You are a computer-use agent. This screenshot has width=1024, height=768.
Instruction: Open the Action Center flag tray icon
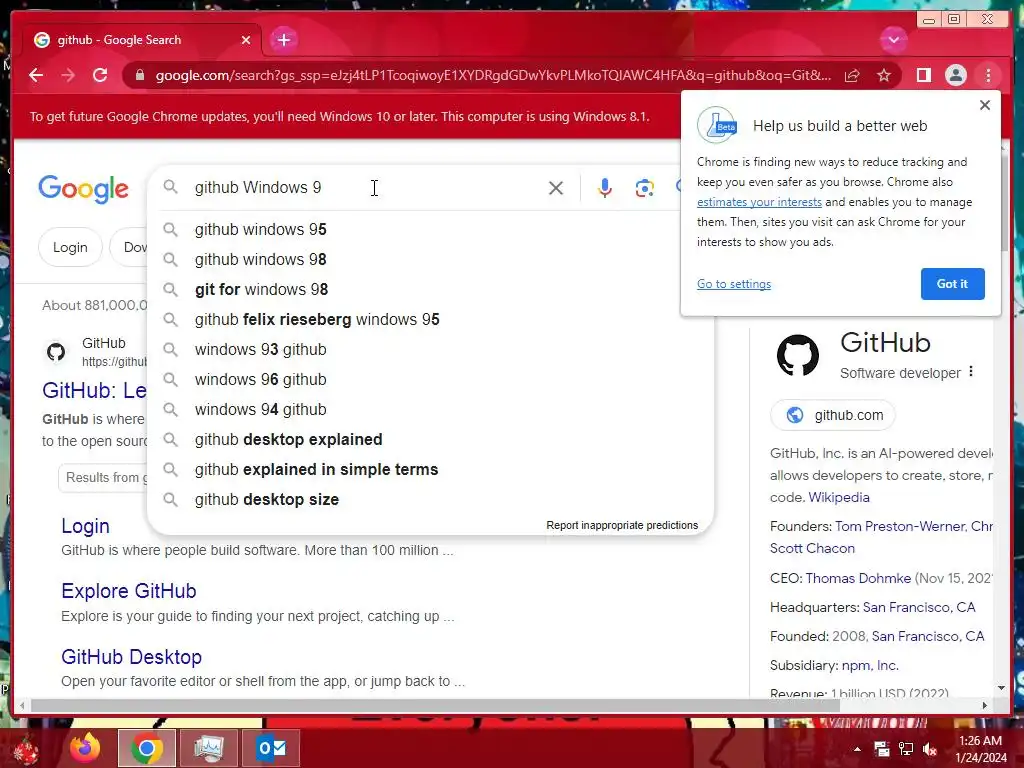pos(882,749)
